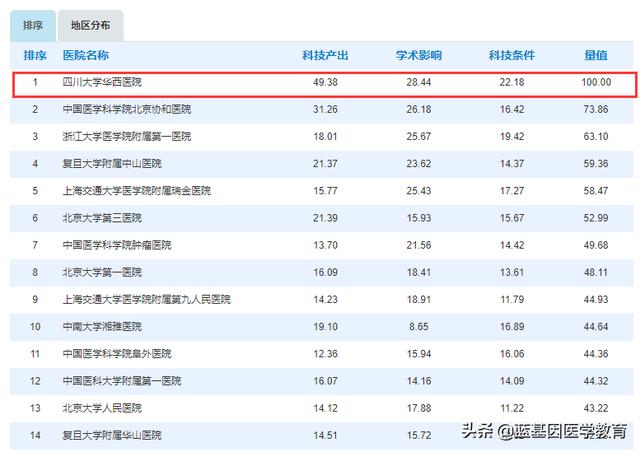Sort by 科技产出 column header

pos(325,56)
